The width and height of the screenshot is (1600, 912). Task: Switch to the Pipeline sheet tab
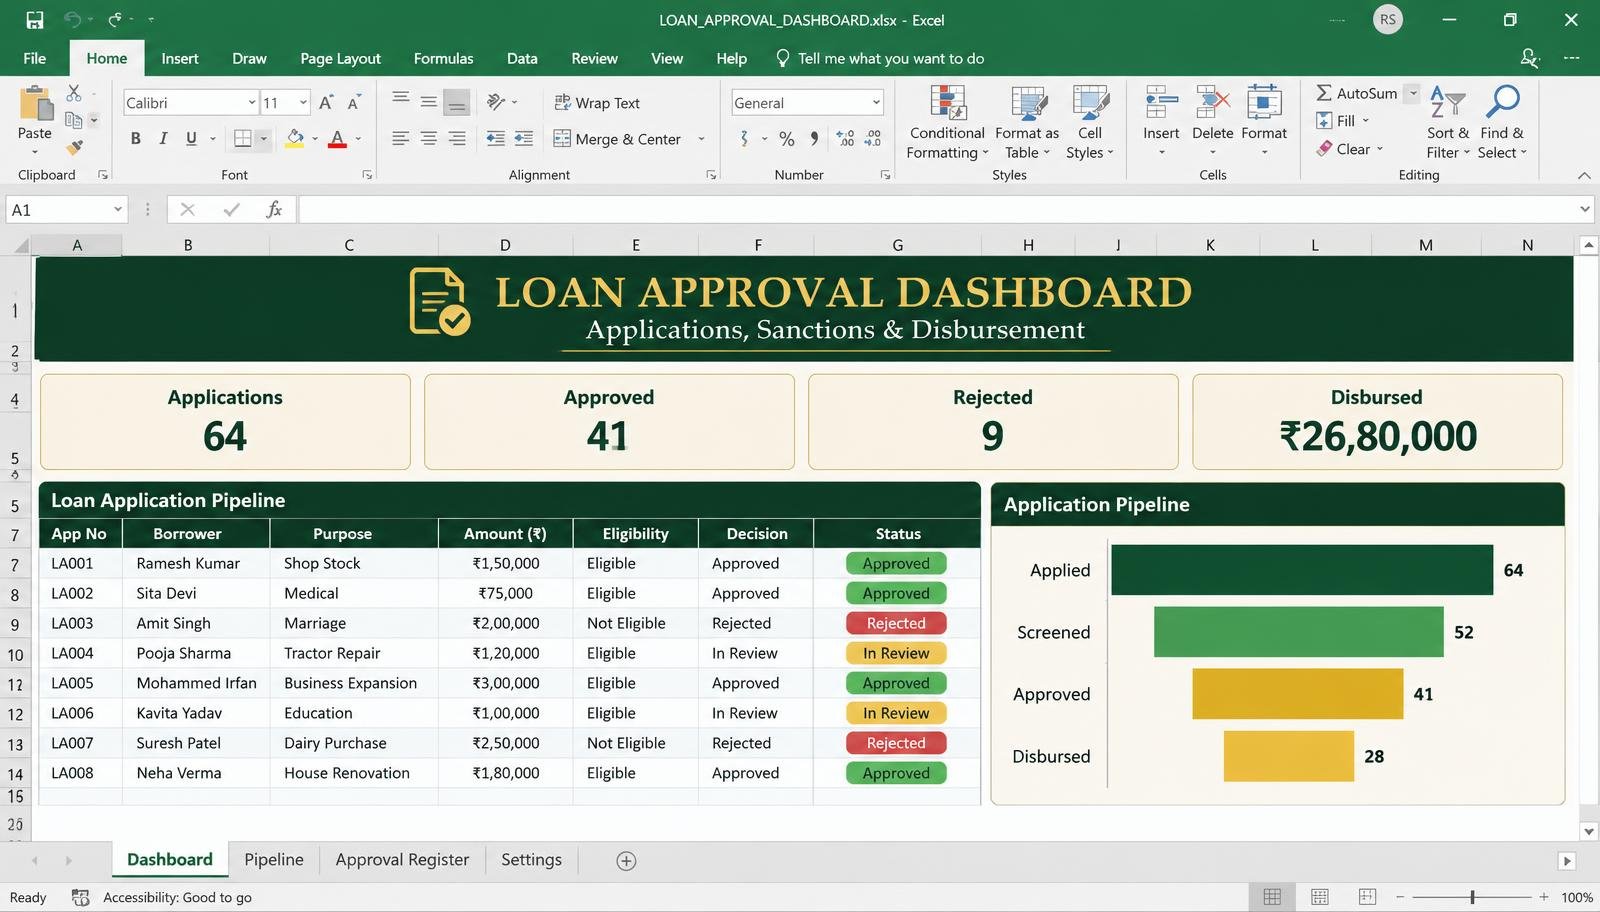pos(274,860)
